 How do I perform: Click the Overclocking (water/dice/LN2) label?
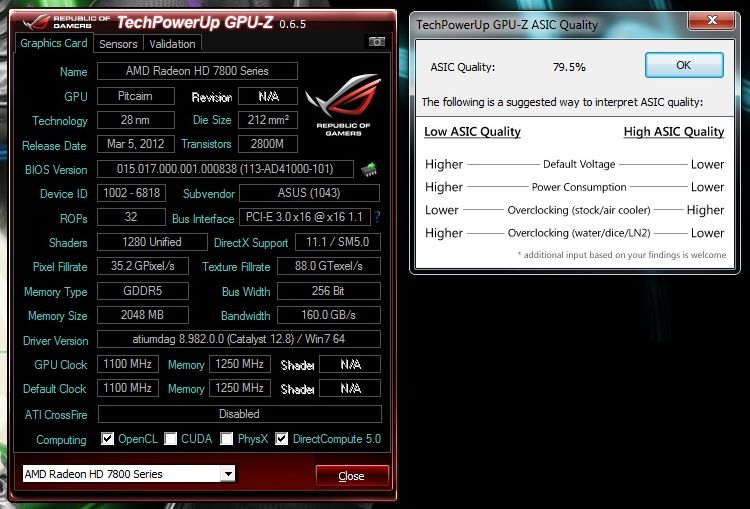[x=579, y=233]
